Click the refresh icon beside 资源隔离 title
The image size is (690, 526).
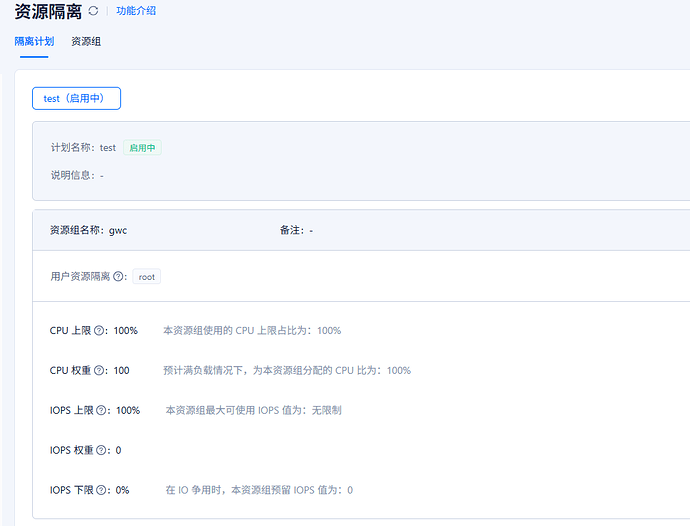[x=93, y=11]
